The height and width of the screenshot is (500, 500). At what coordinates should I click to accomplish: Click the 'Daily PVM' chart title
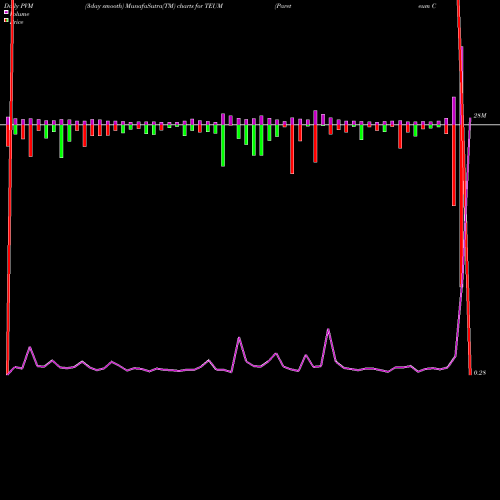tap(19, 6)
